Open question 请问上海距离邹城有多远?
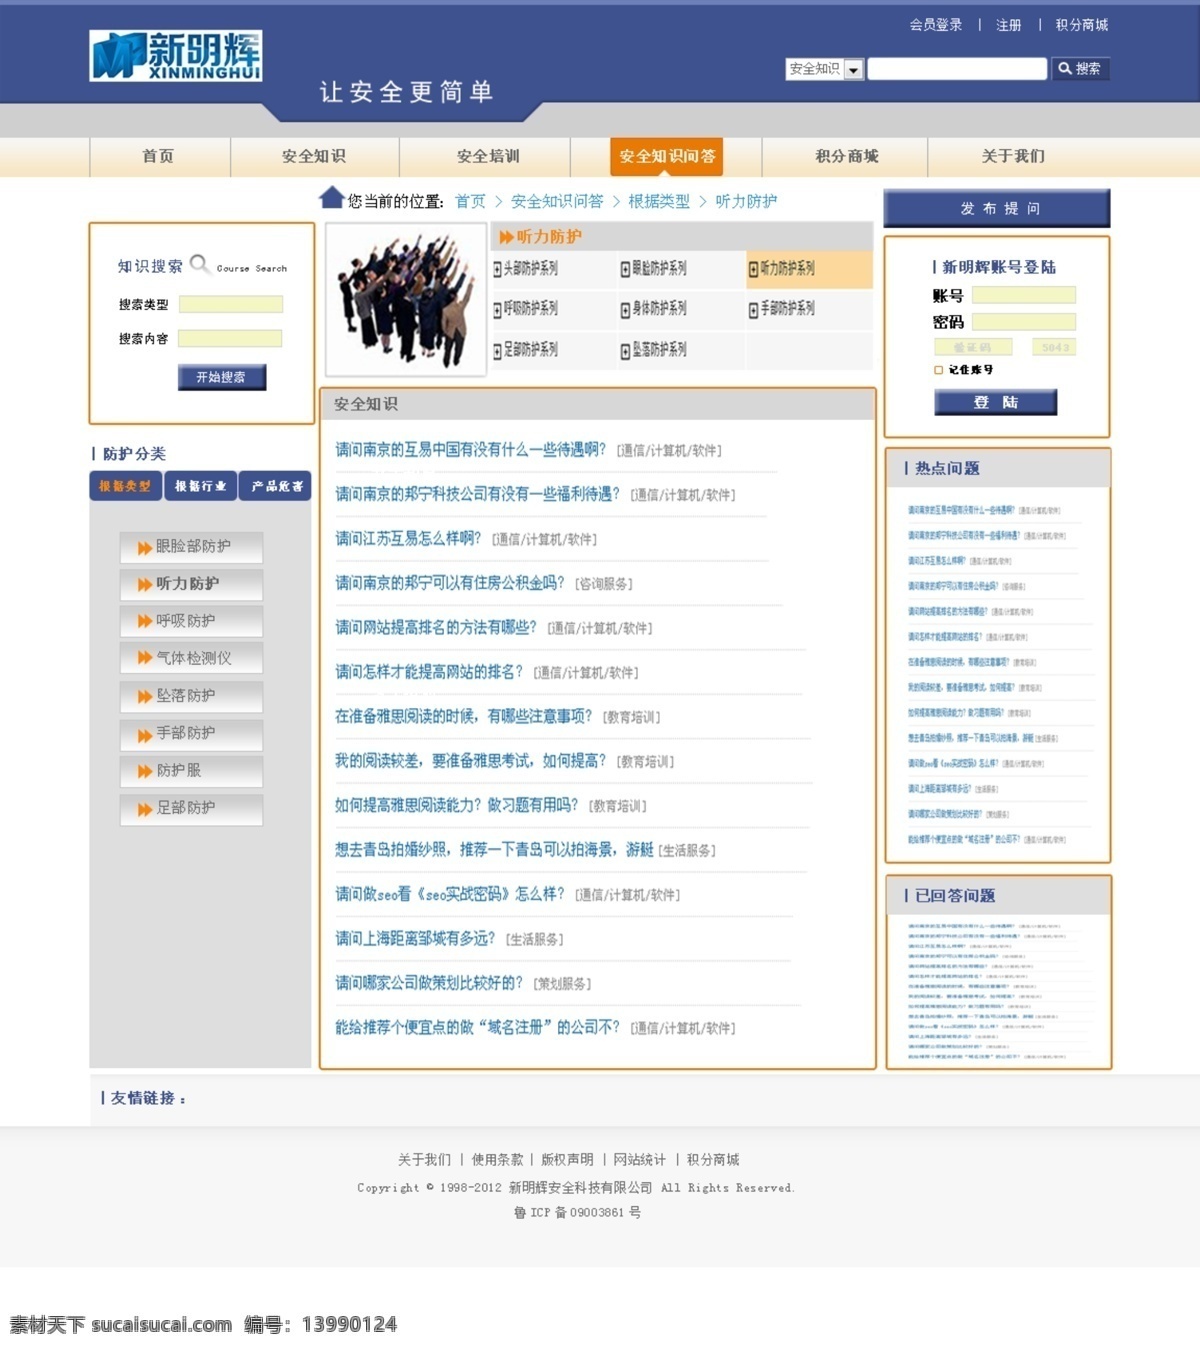 tap(415, 938)
